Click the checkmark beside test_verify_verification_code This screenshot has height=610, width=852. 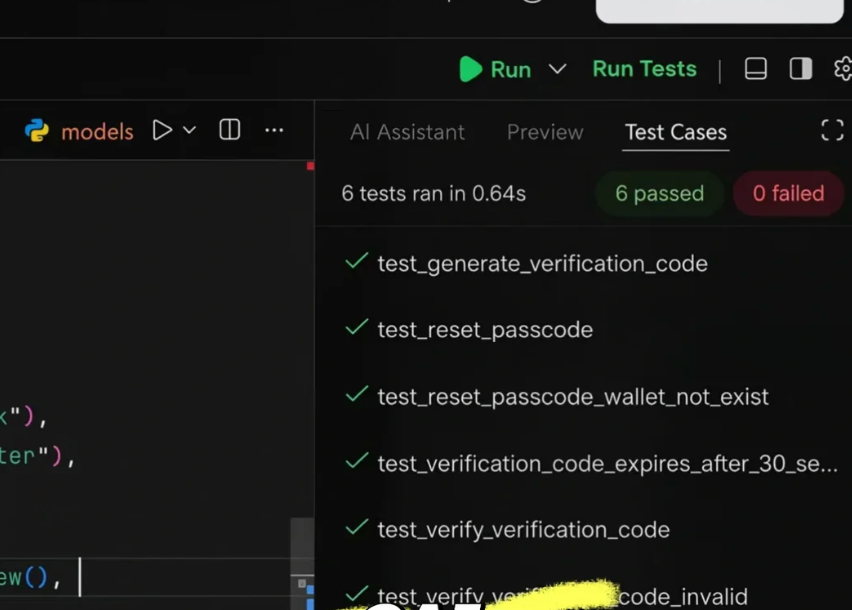click(357, 528)
